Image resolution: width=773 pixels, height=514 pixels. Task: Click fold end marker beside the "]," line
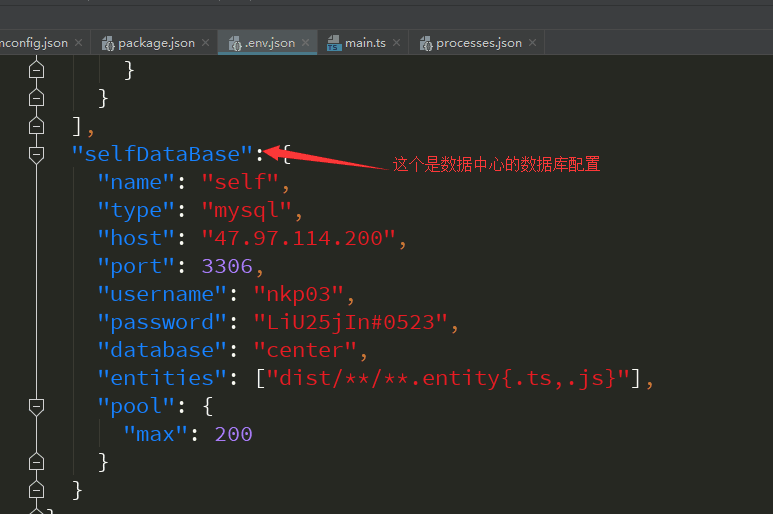click(x=37, y=126)
